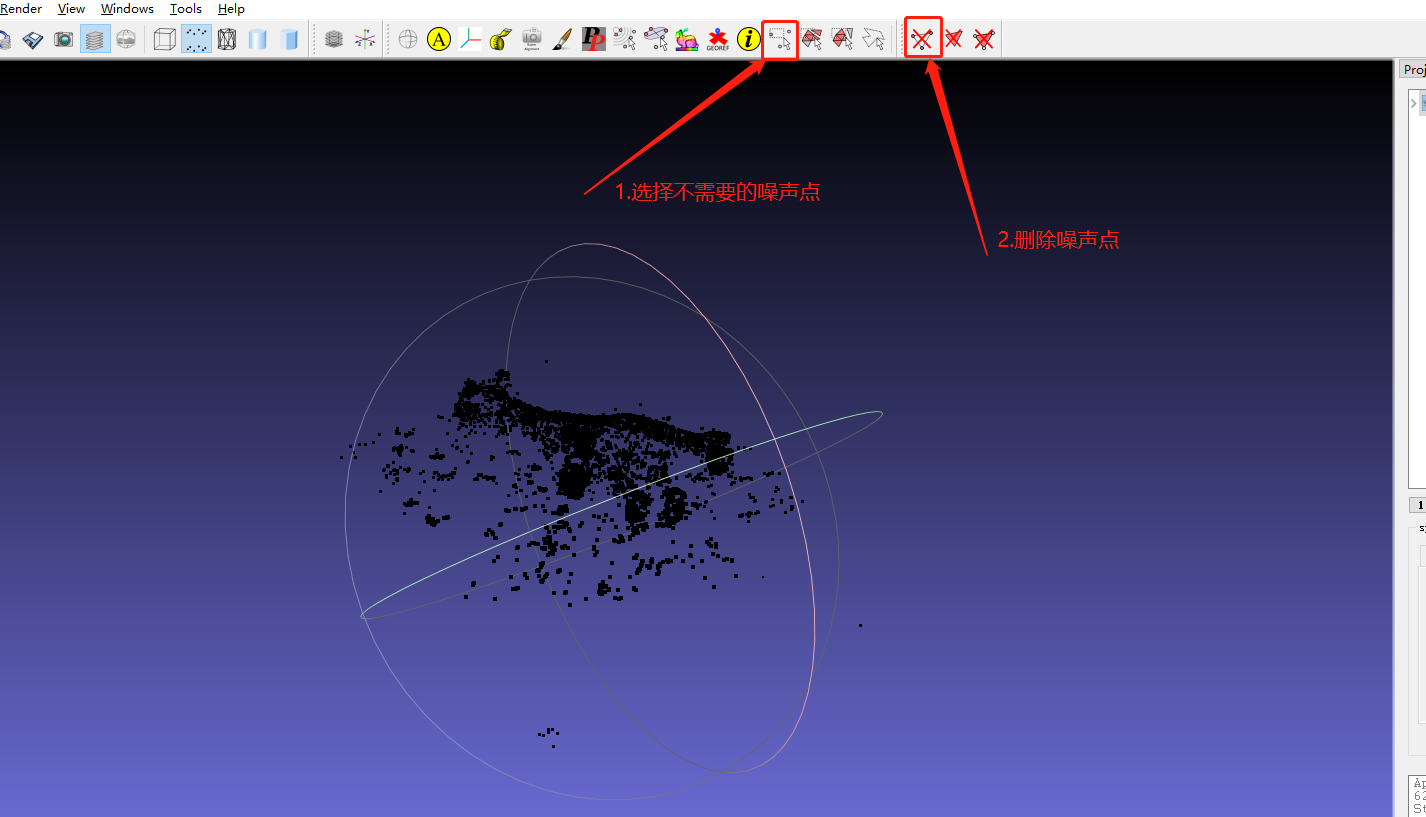
Task: Click the log text box at bottom right
Action: click(x=1417, y=796)
